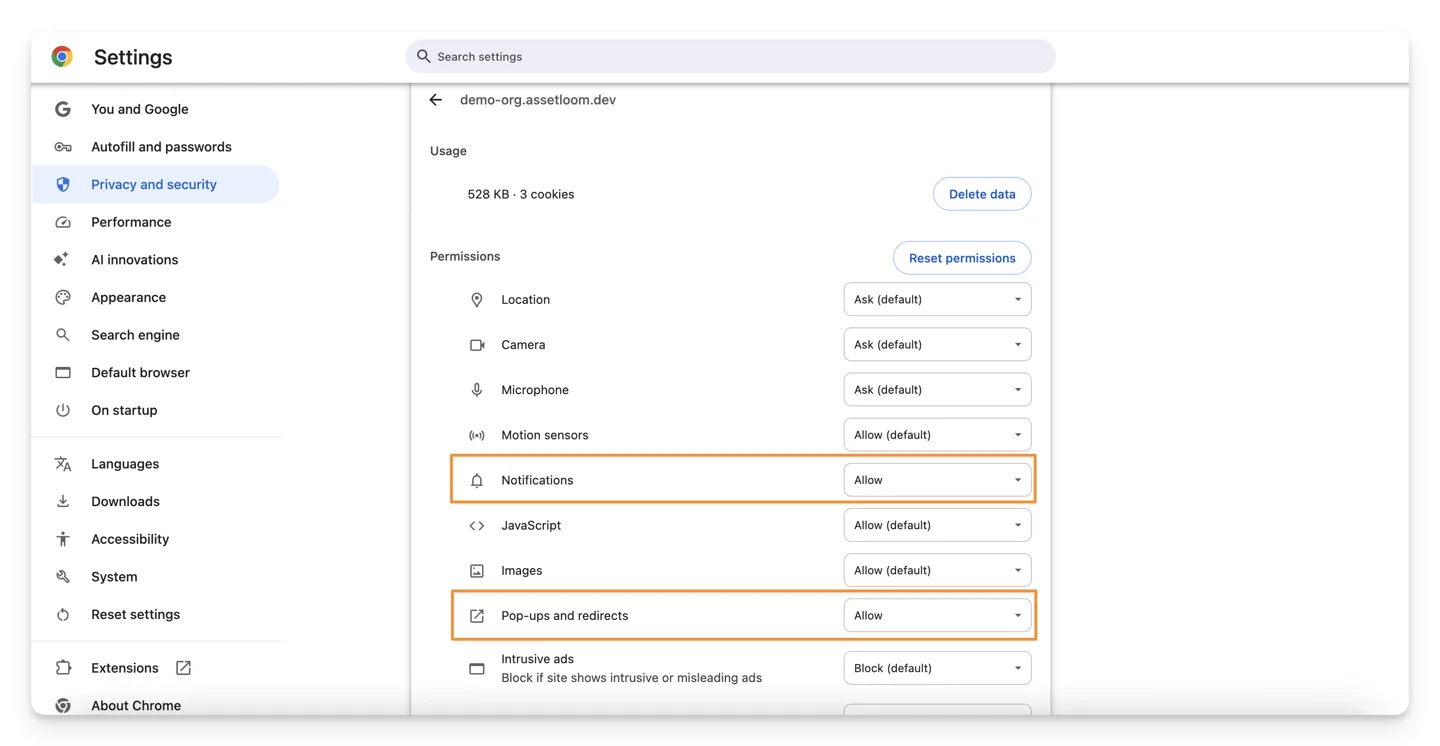Click the wrench System icon
1440x746 pixels.
(63, 577)
